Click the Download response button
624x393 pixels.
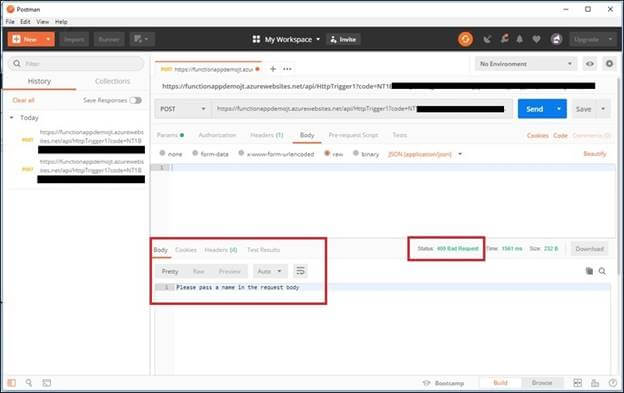tap(589, 249)
